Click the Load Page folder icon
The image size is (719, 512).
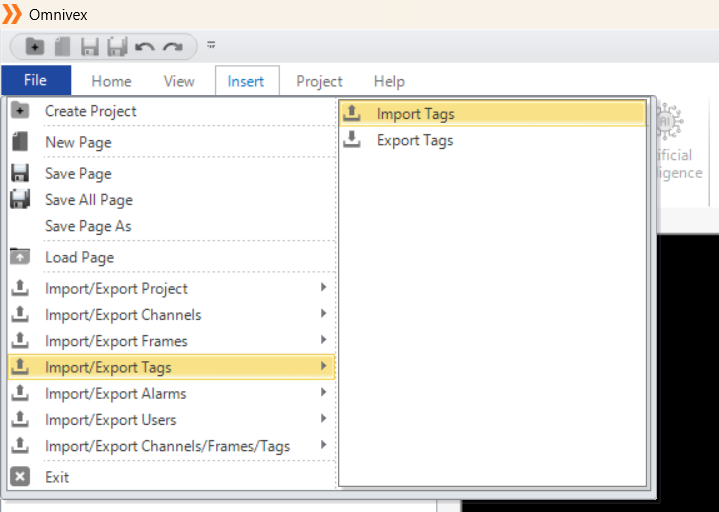point(20,257)
